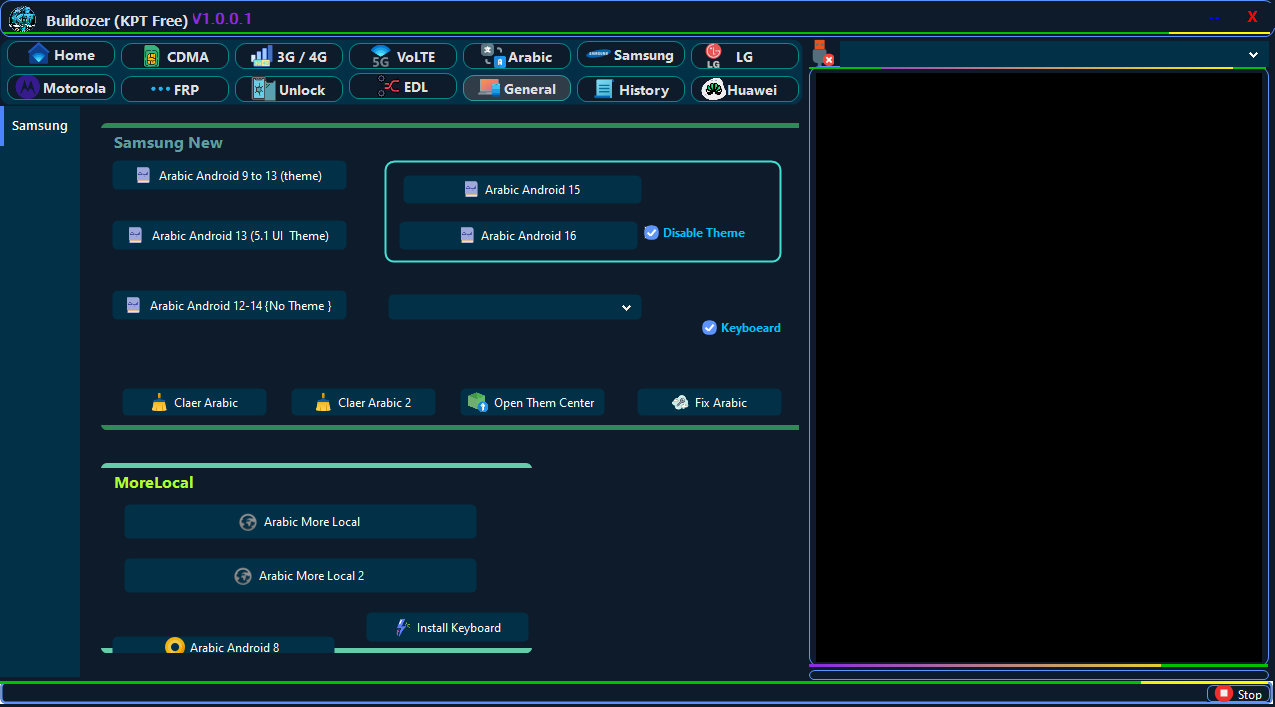
Task: Uncheck the Disable Theme checkbox
Action: (x=651, y=233)
